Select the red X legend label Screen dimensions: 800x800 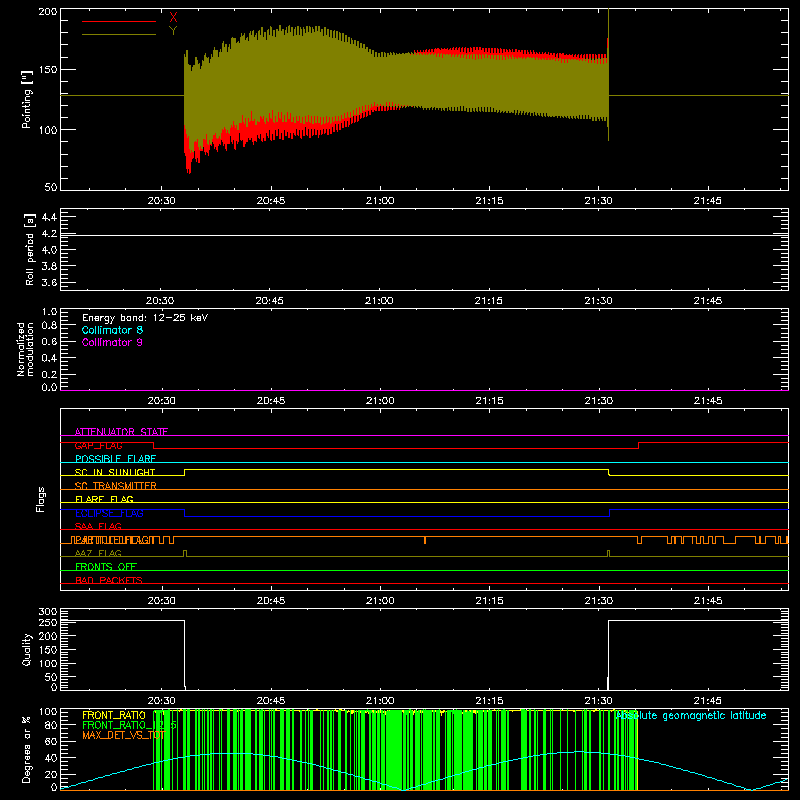173,17
